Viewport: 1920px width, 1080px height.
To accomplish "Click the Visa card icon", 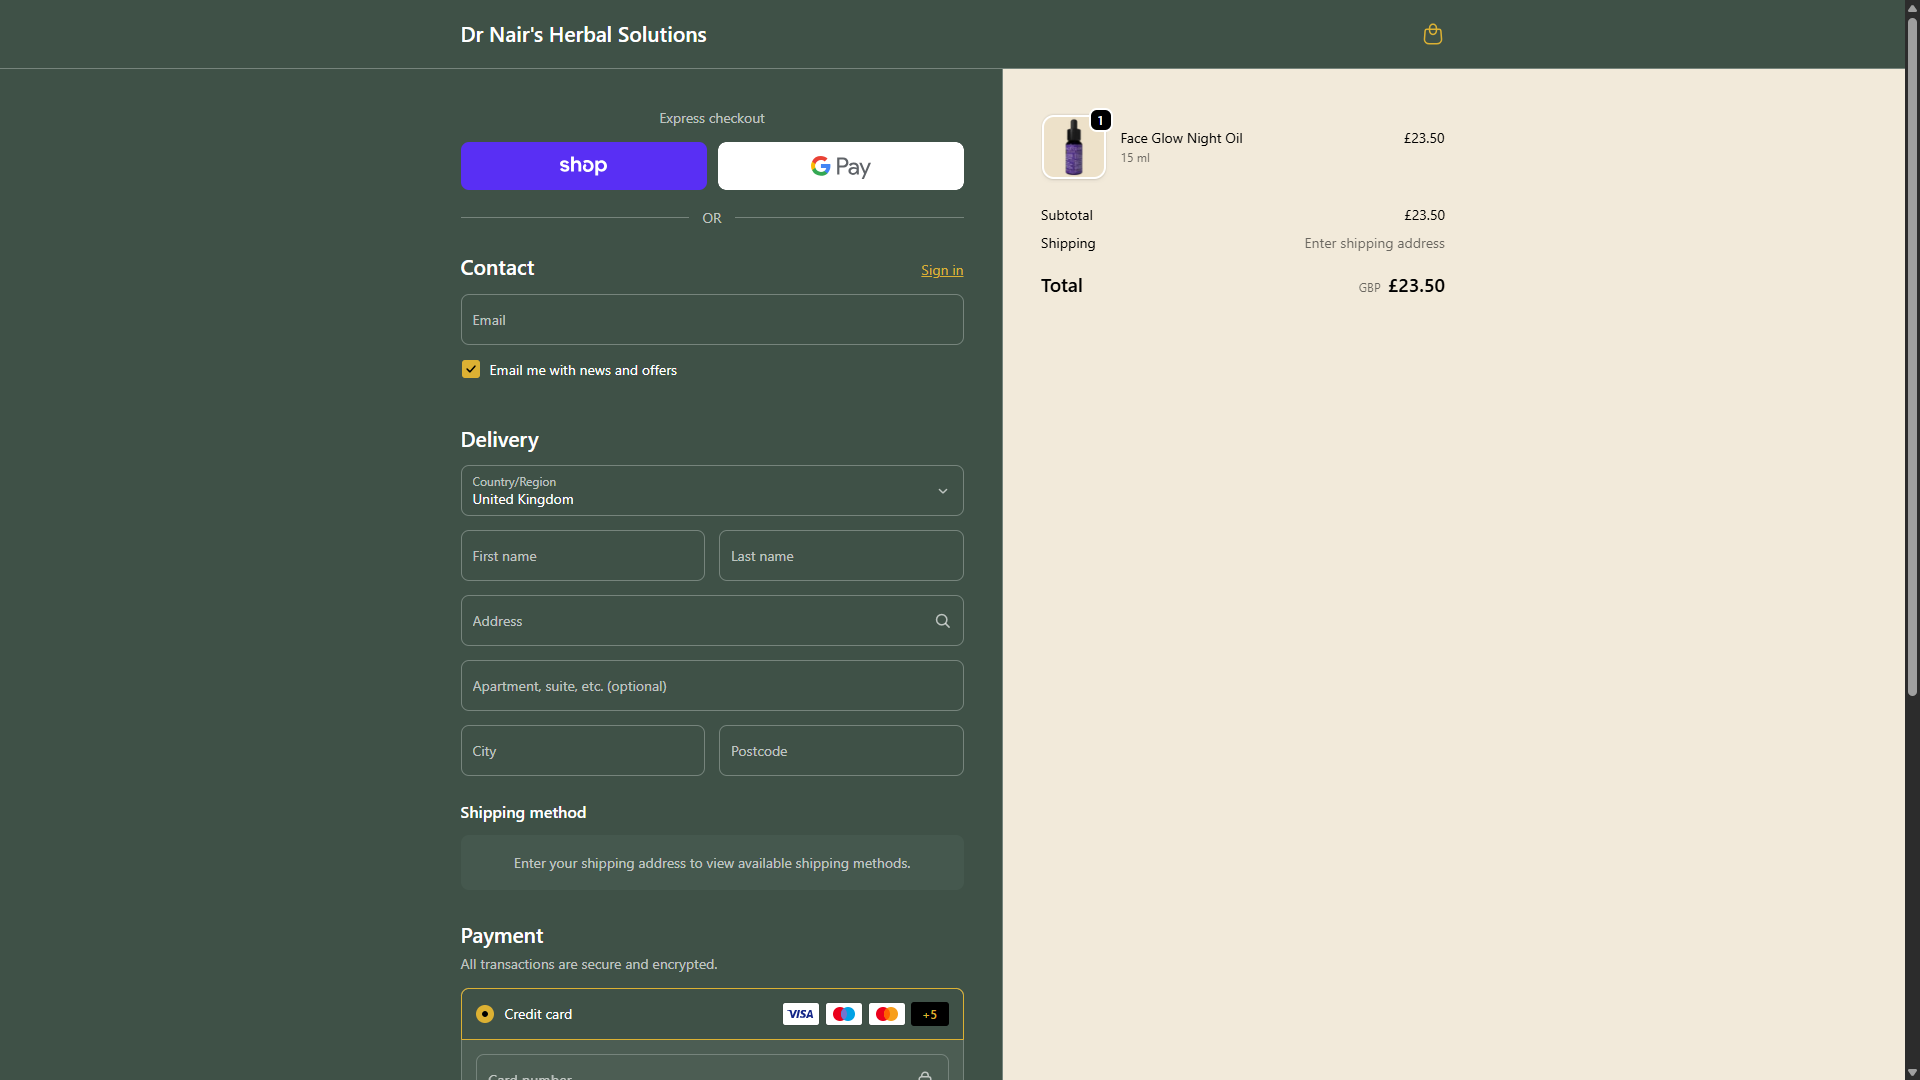I will coord(800,1013).
